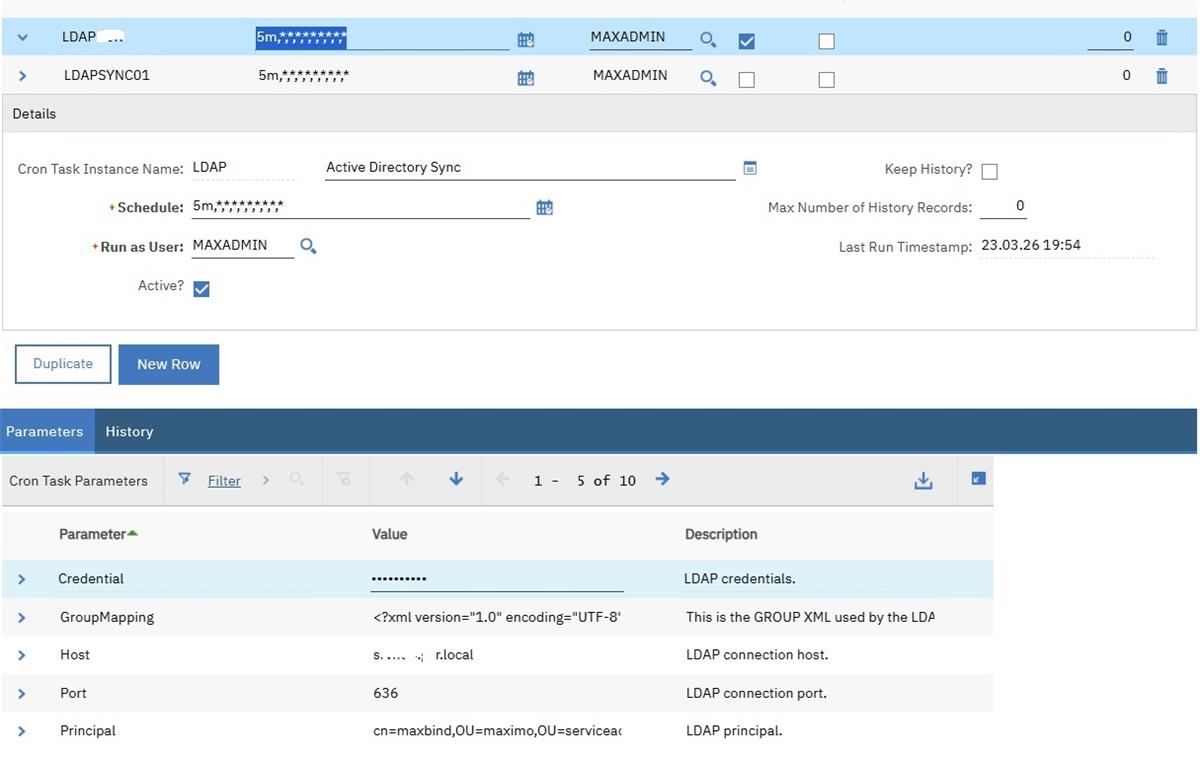1200x757 pixels.
Task: Enable Keep History checkbox
Action: click(989, 171)
